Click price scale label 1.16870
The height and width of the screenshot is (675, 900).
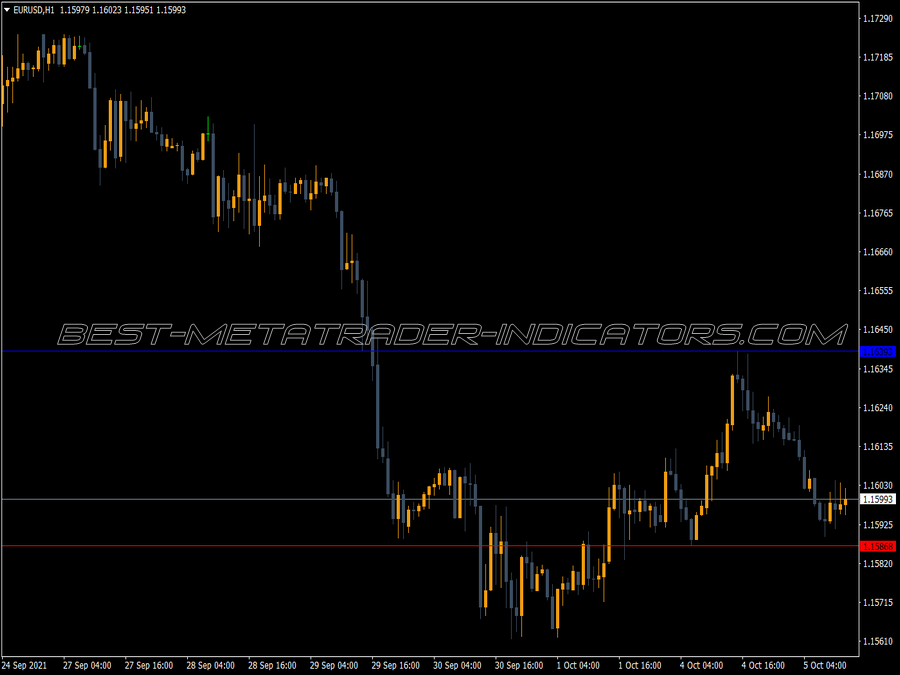point(878,174)
